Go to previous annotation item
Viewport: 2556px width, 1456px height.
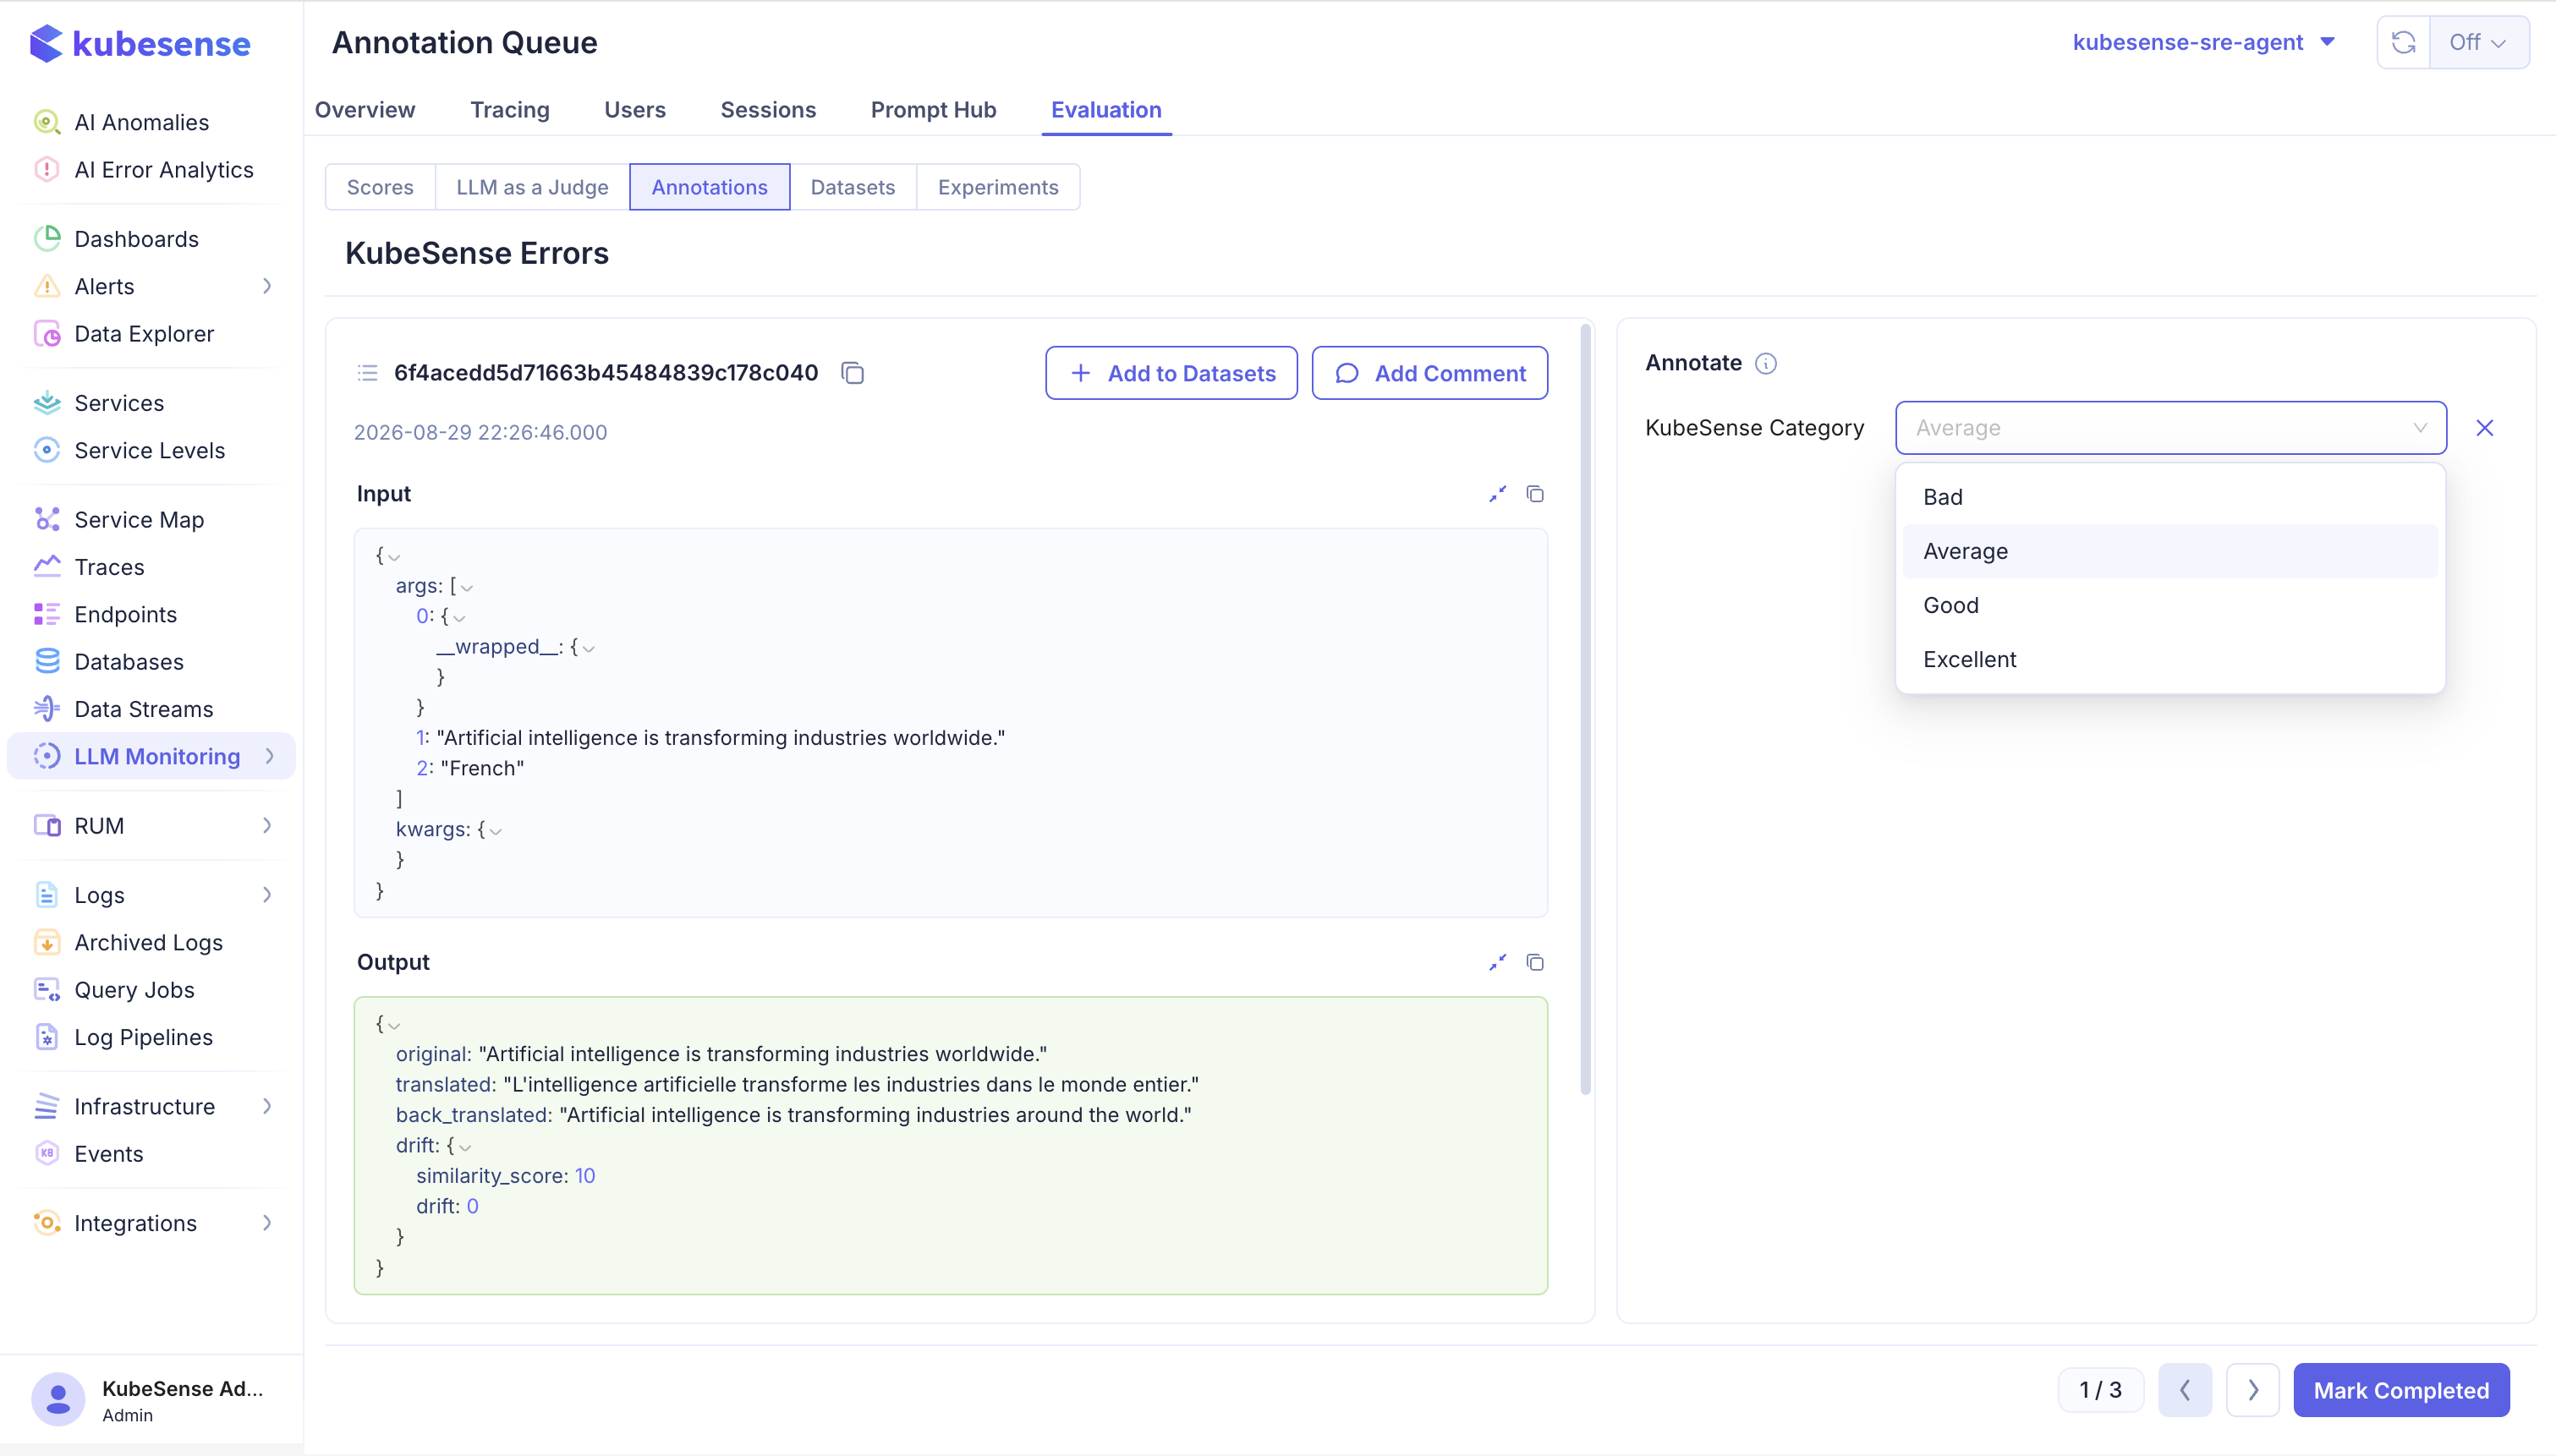2185,1390
